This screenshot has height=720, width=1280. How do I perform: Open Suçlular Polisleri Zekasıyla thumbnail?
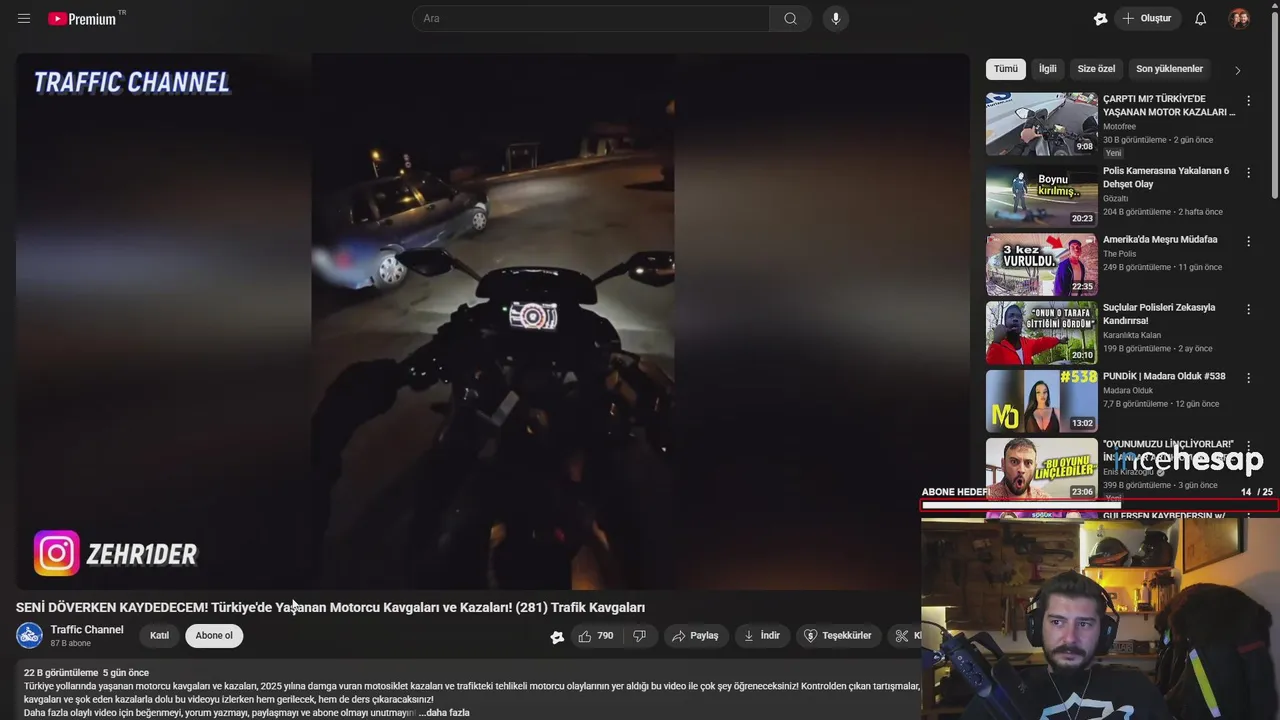pyautogui.click(x=1041, y=333)
